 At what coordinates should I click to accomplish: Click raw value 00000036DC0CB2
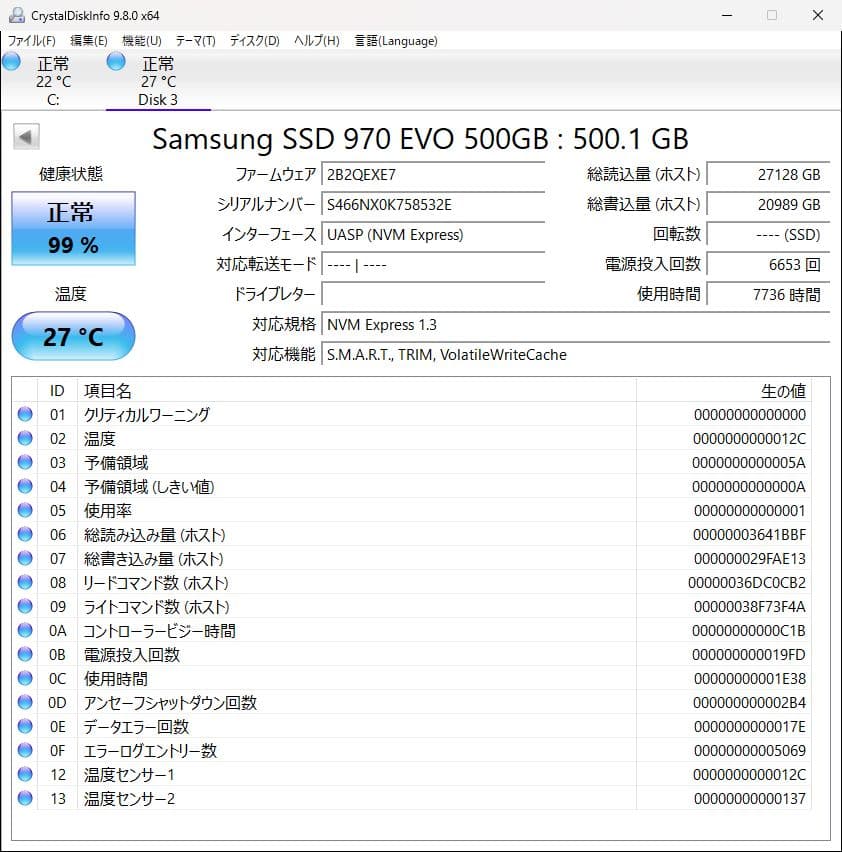747,582
